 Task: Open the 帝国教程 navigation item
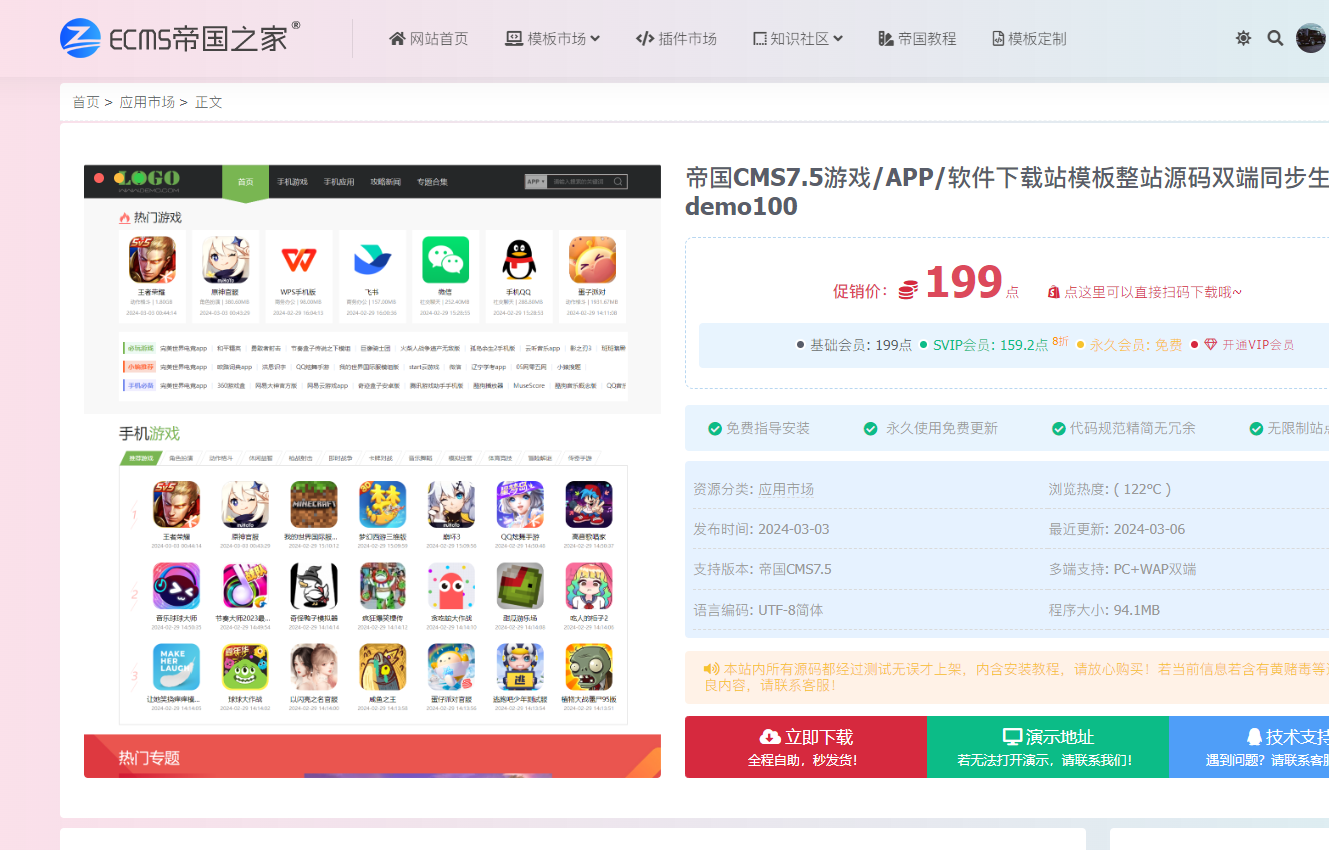pos(917,38)
